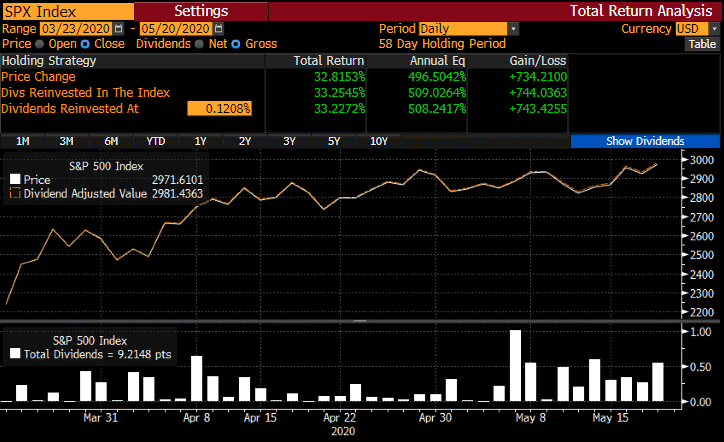Click the Show Dividends button
The width and height of the screenshot is (724, 442).
(x=645, y=141)
